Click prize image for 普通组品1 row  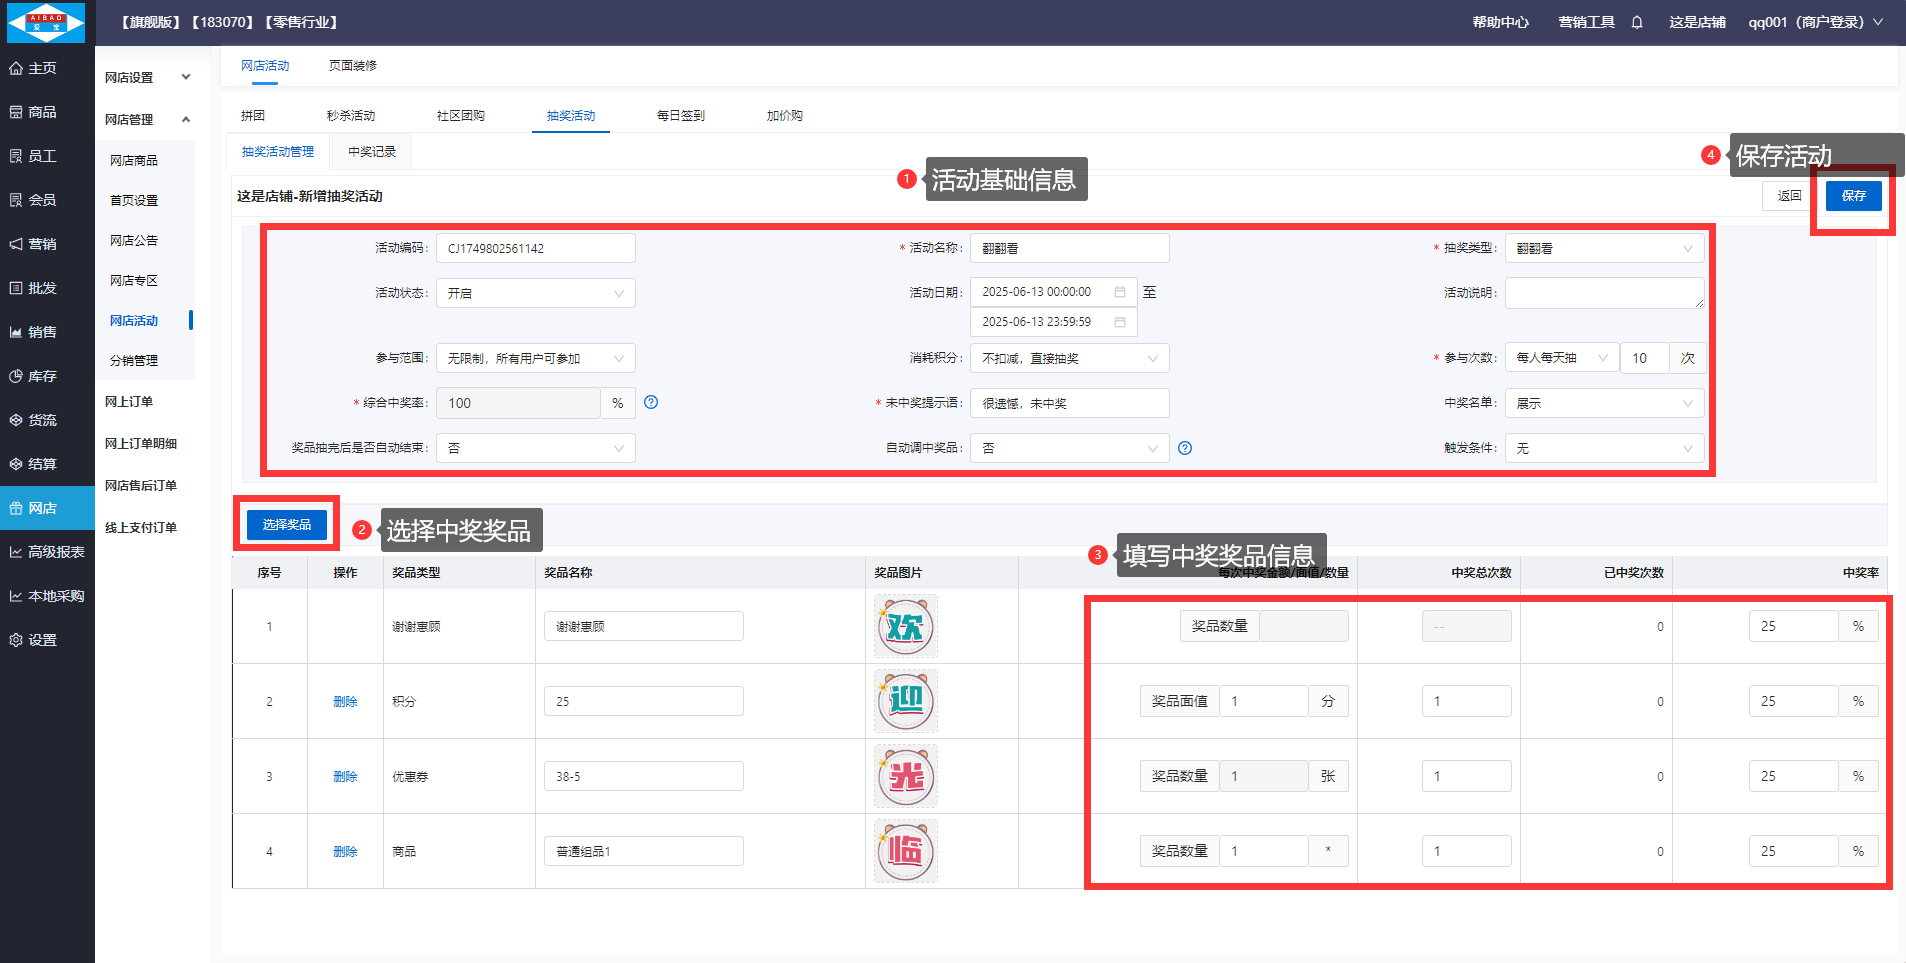click(905, 851)
